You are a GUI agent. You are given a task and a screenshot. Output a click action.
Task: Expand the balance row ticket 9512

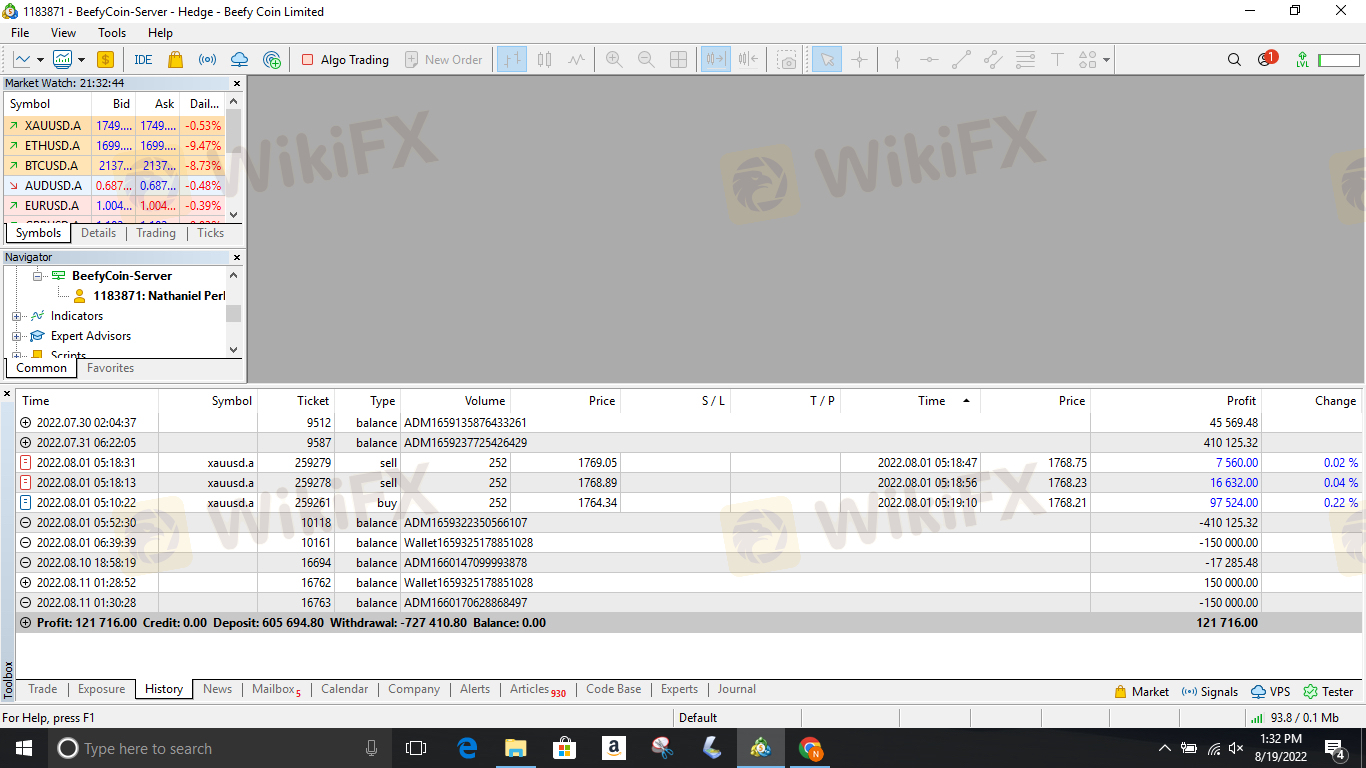tap(25, 423)
